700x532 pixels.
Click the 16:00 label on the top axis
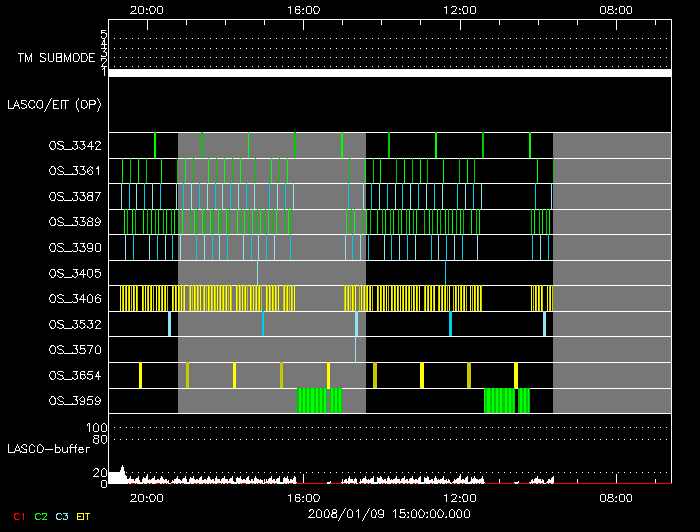click(303, 10)
